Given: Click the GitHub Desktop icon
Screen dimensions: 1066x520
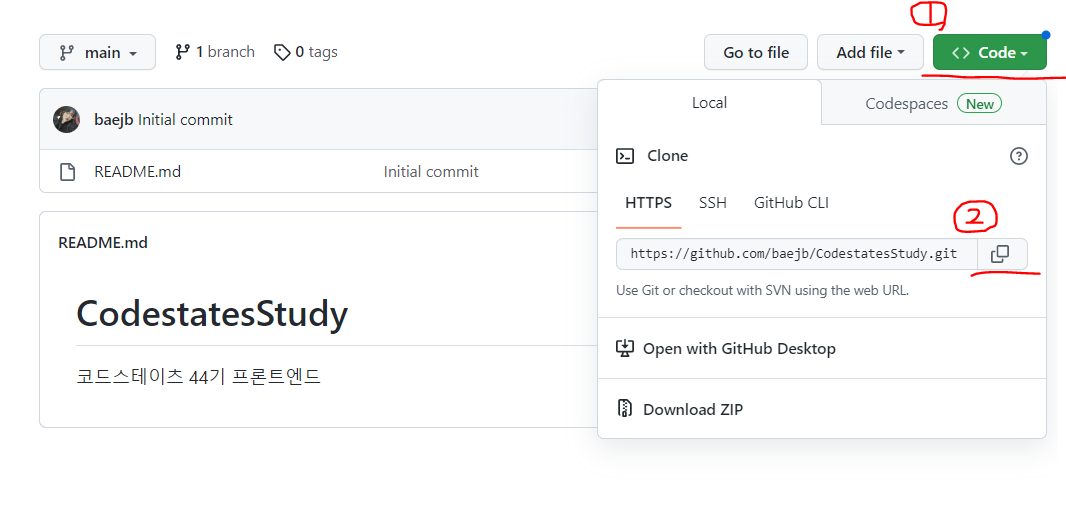Looking at the screenshot, I should coord(625,348).
